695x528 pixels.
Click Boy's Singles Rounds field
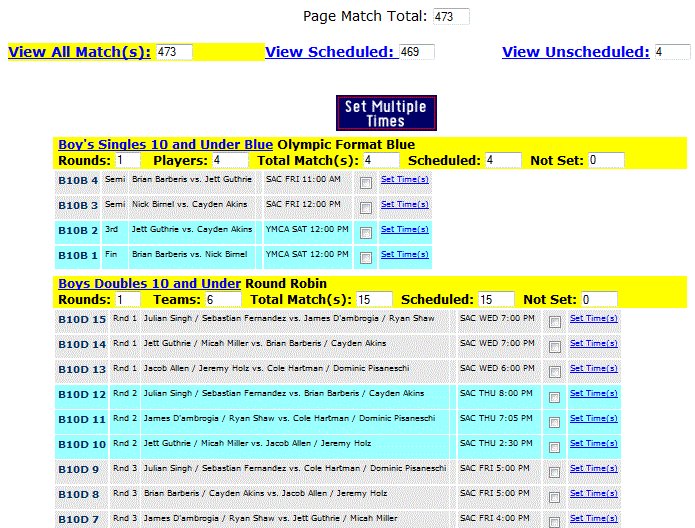pos(128,160)
